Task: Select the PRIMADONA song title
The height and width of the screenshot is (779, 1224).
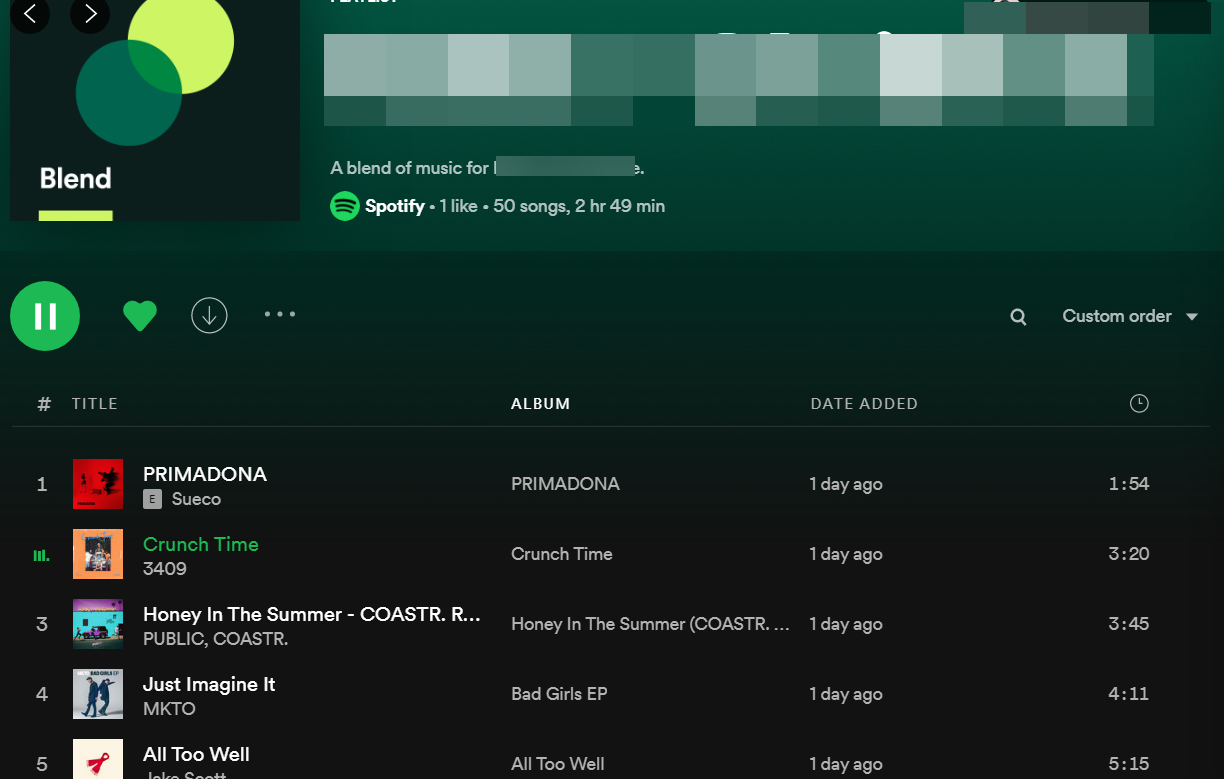Action: [x=205, y=474]
